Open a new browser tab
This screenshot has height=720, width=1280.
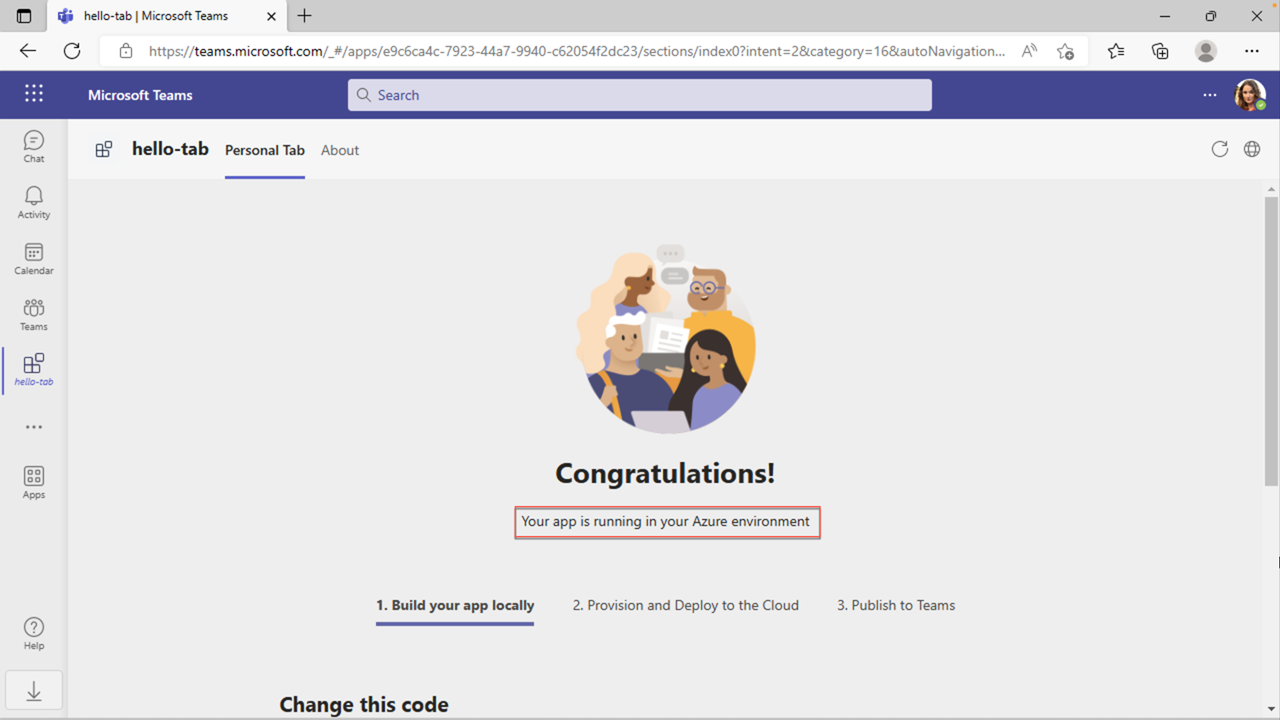[304, 16]
